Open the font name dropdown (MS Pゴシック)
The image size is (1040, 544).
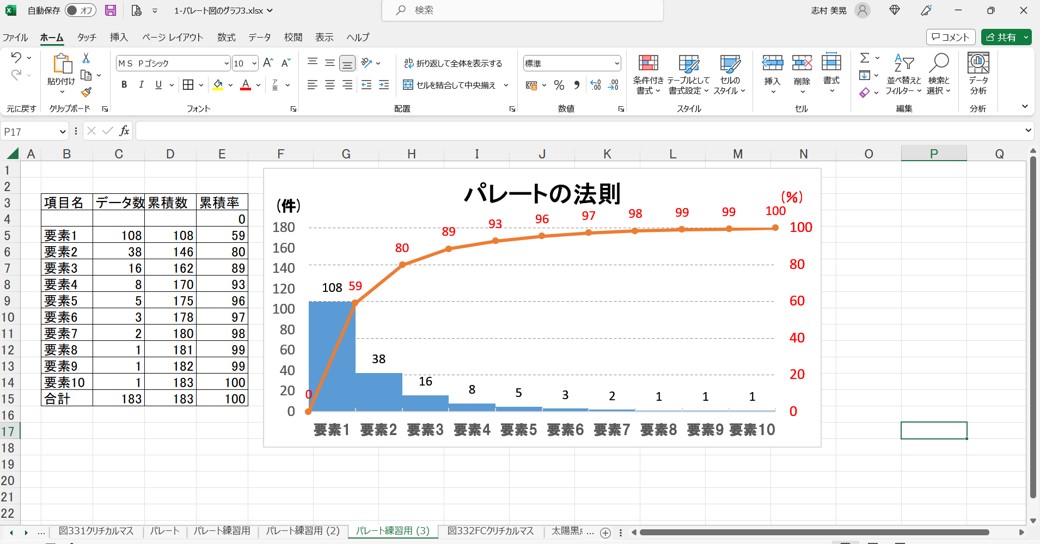point(226,63)
